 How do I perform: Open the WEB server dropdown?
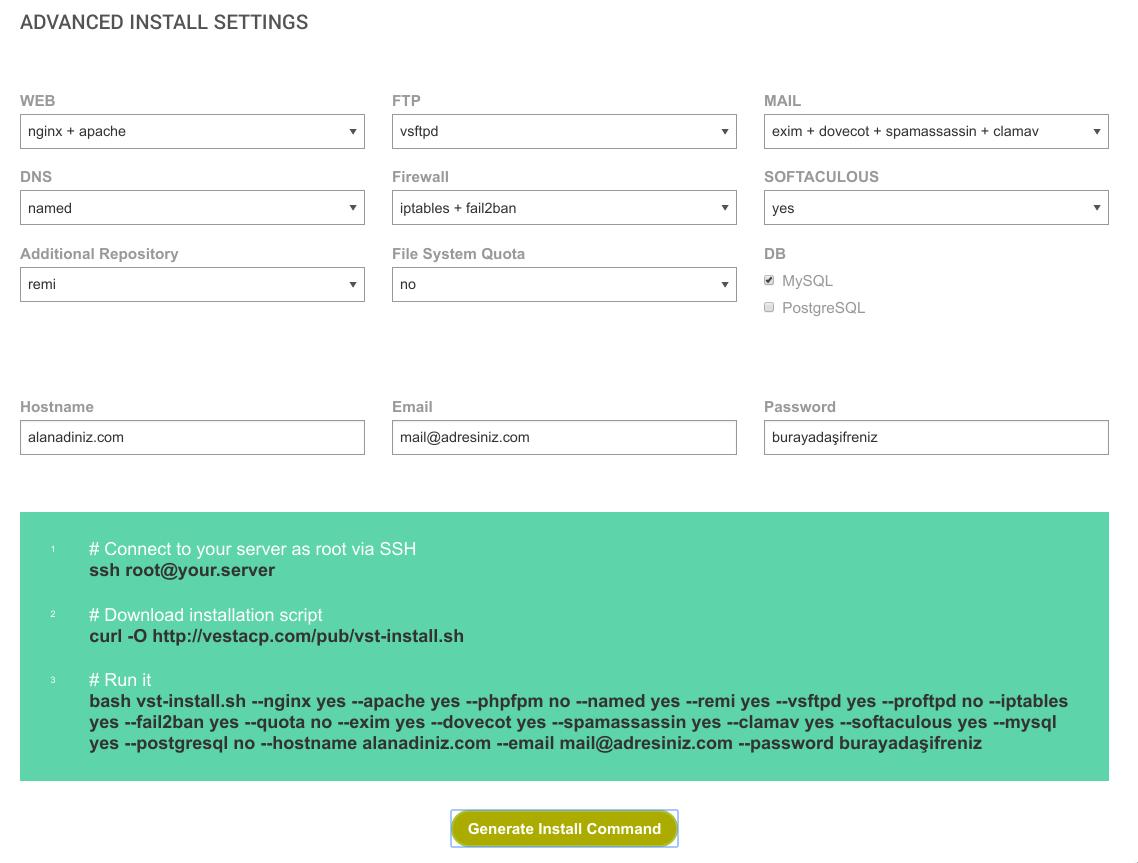(x=192, y=131)
